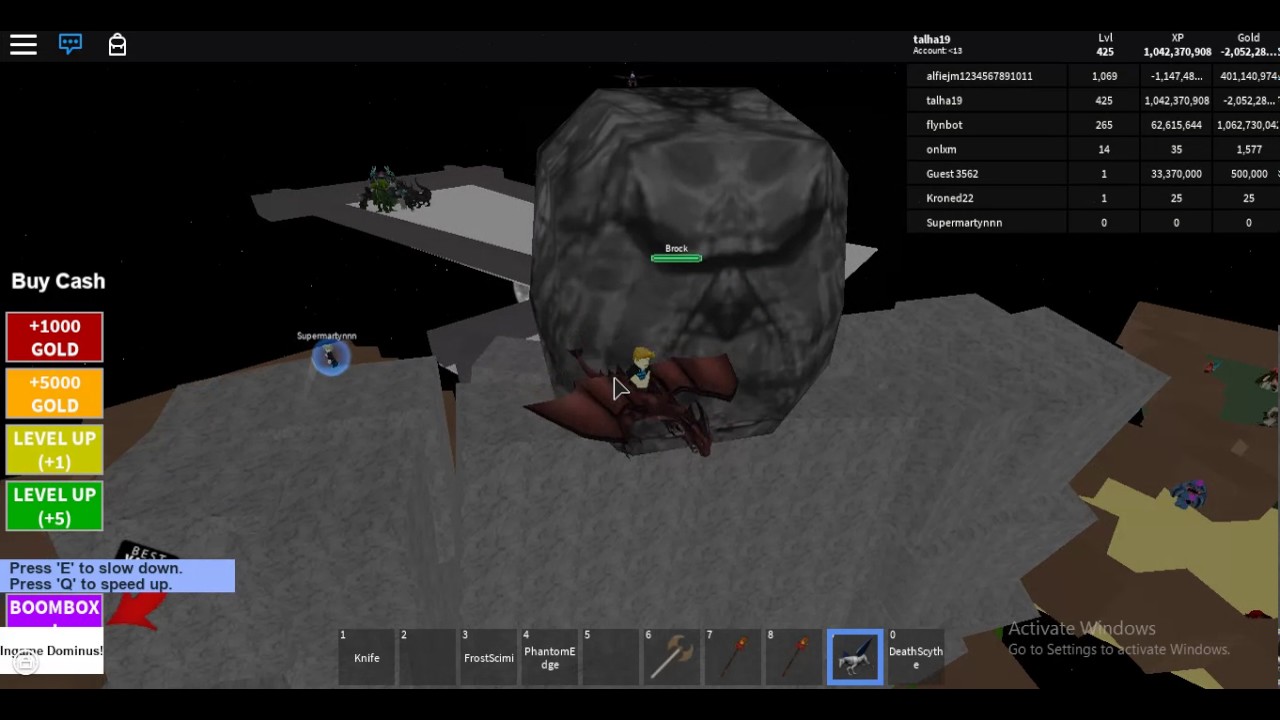Click the Lvl leaderboard column header
1280x720 pixels.
pyautogui.click(x=1105, y=38)
